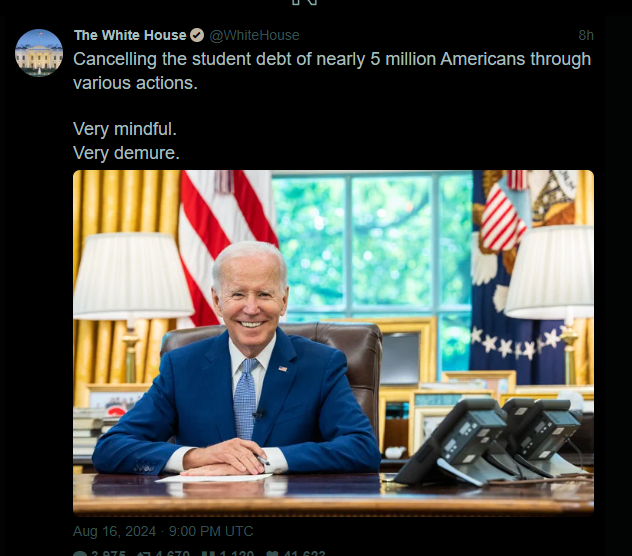Enlarge the Oval Office photo
This screenshot has height=556, width=632.
pyautogui.click(x=333, y=343)
